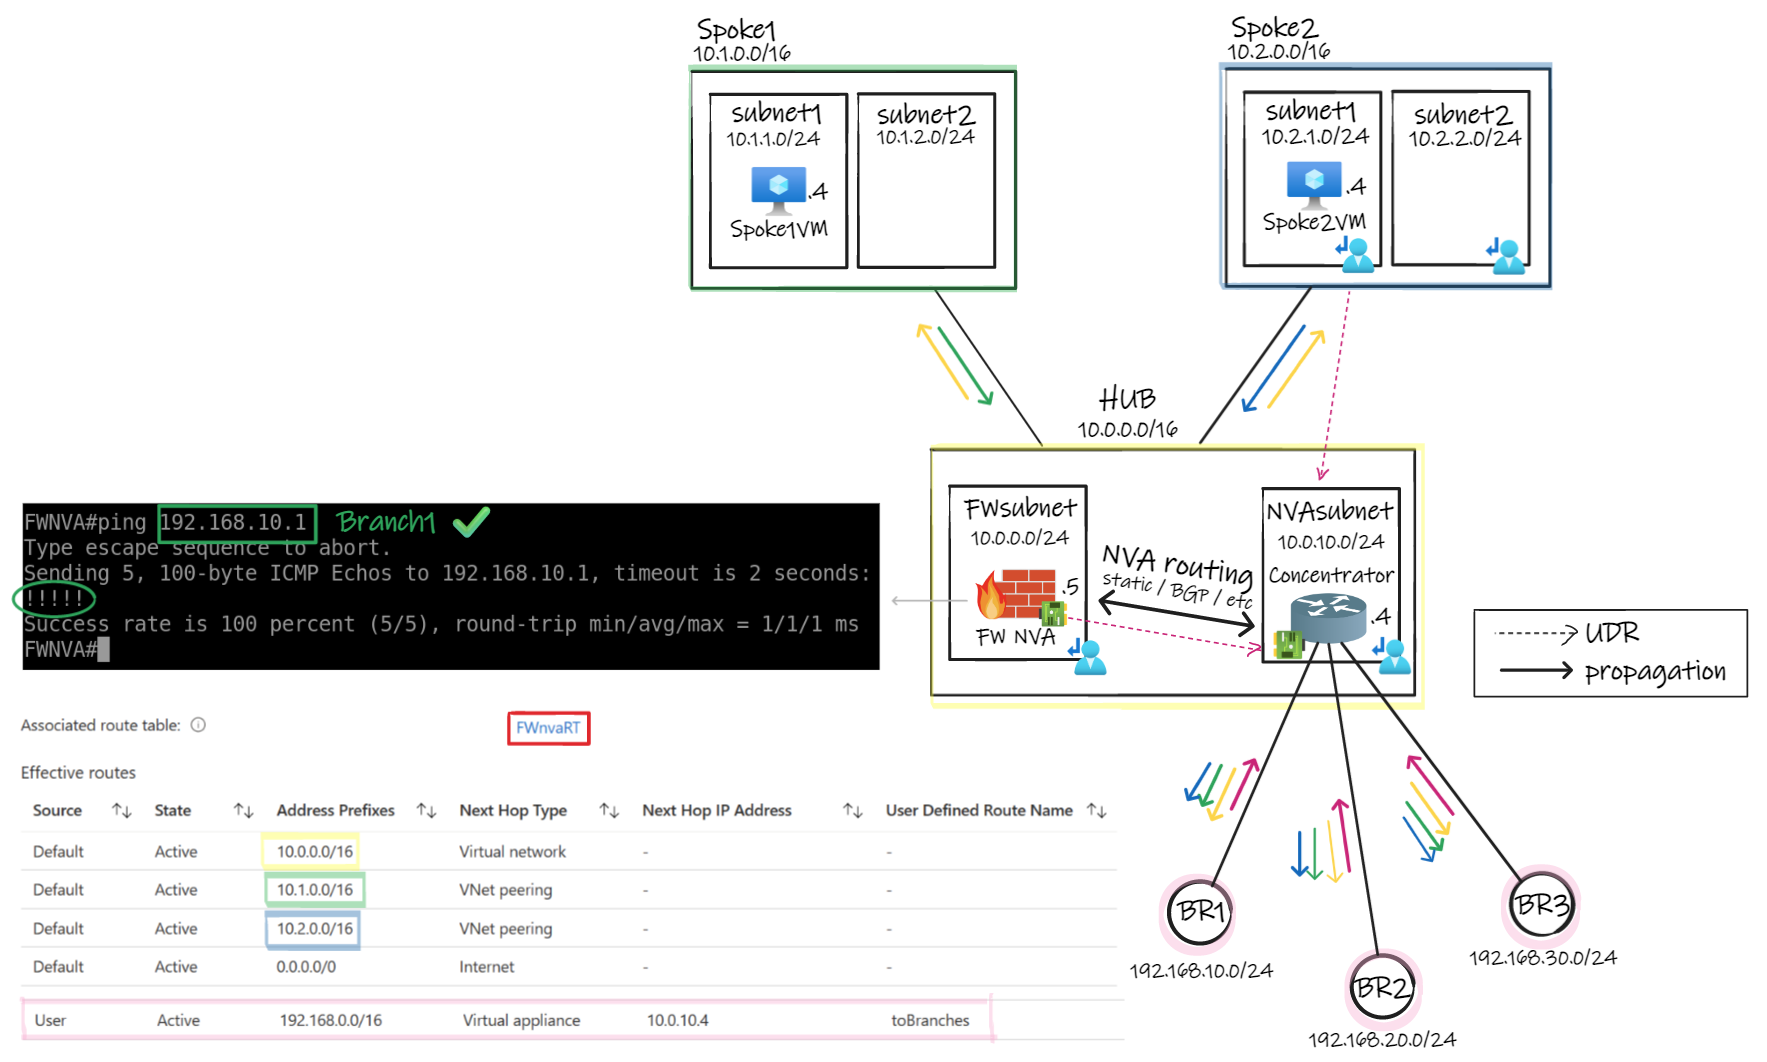Image resolution: width=1767 pixels, height=1062 pixels.
Task: Toggle sorting on the Address Prefixes column
Action: pos(426,810)
